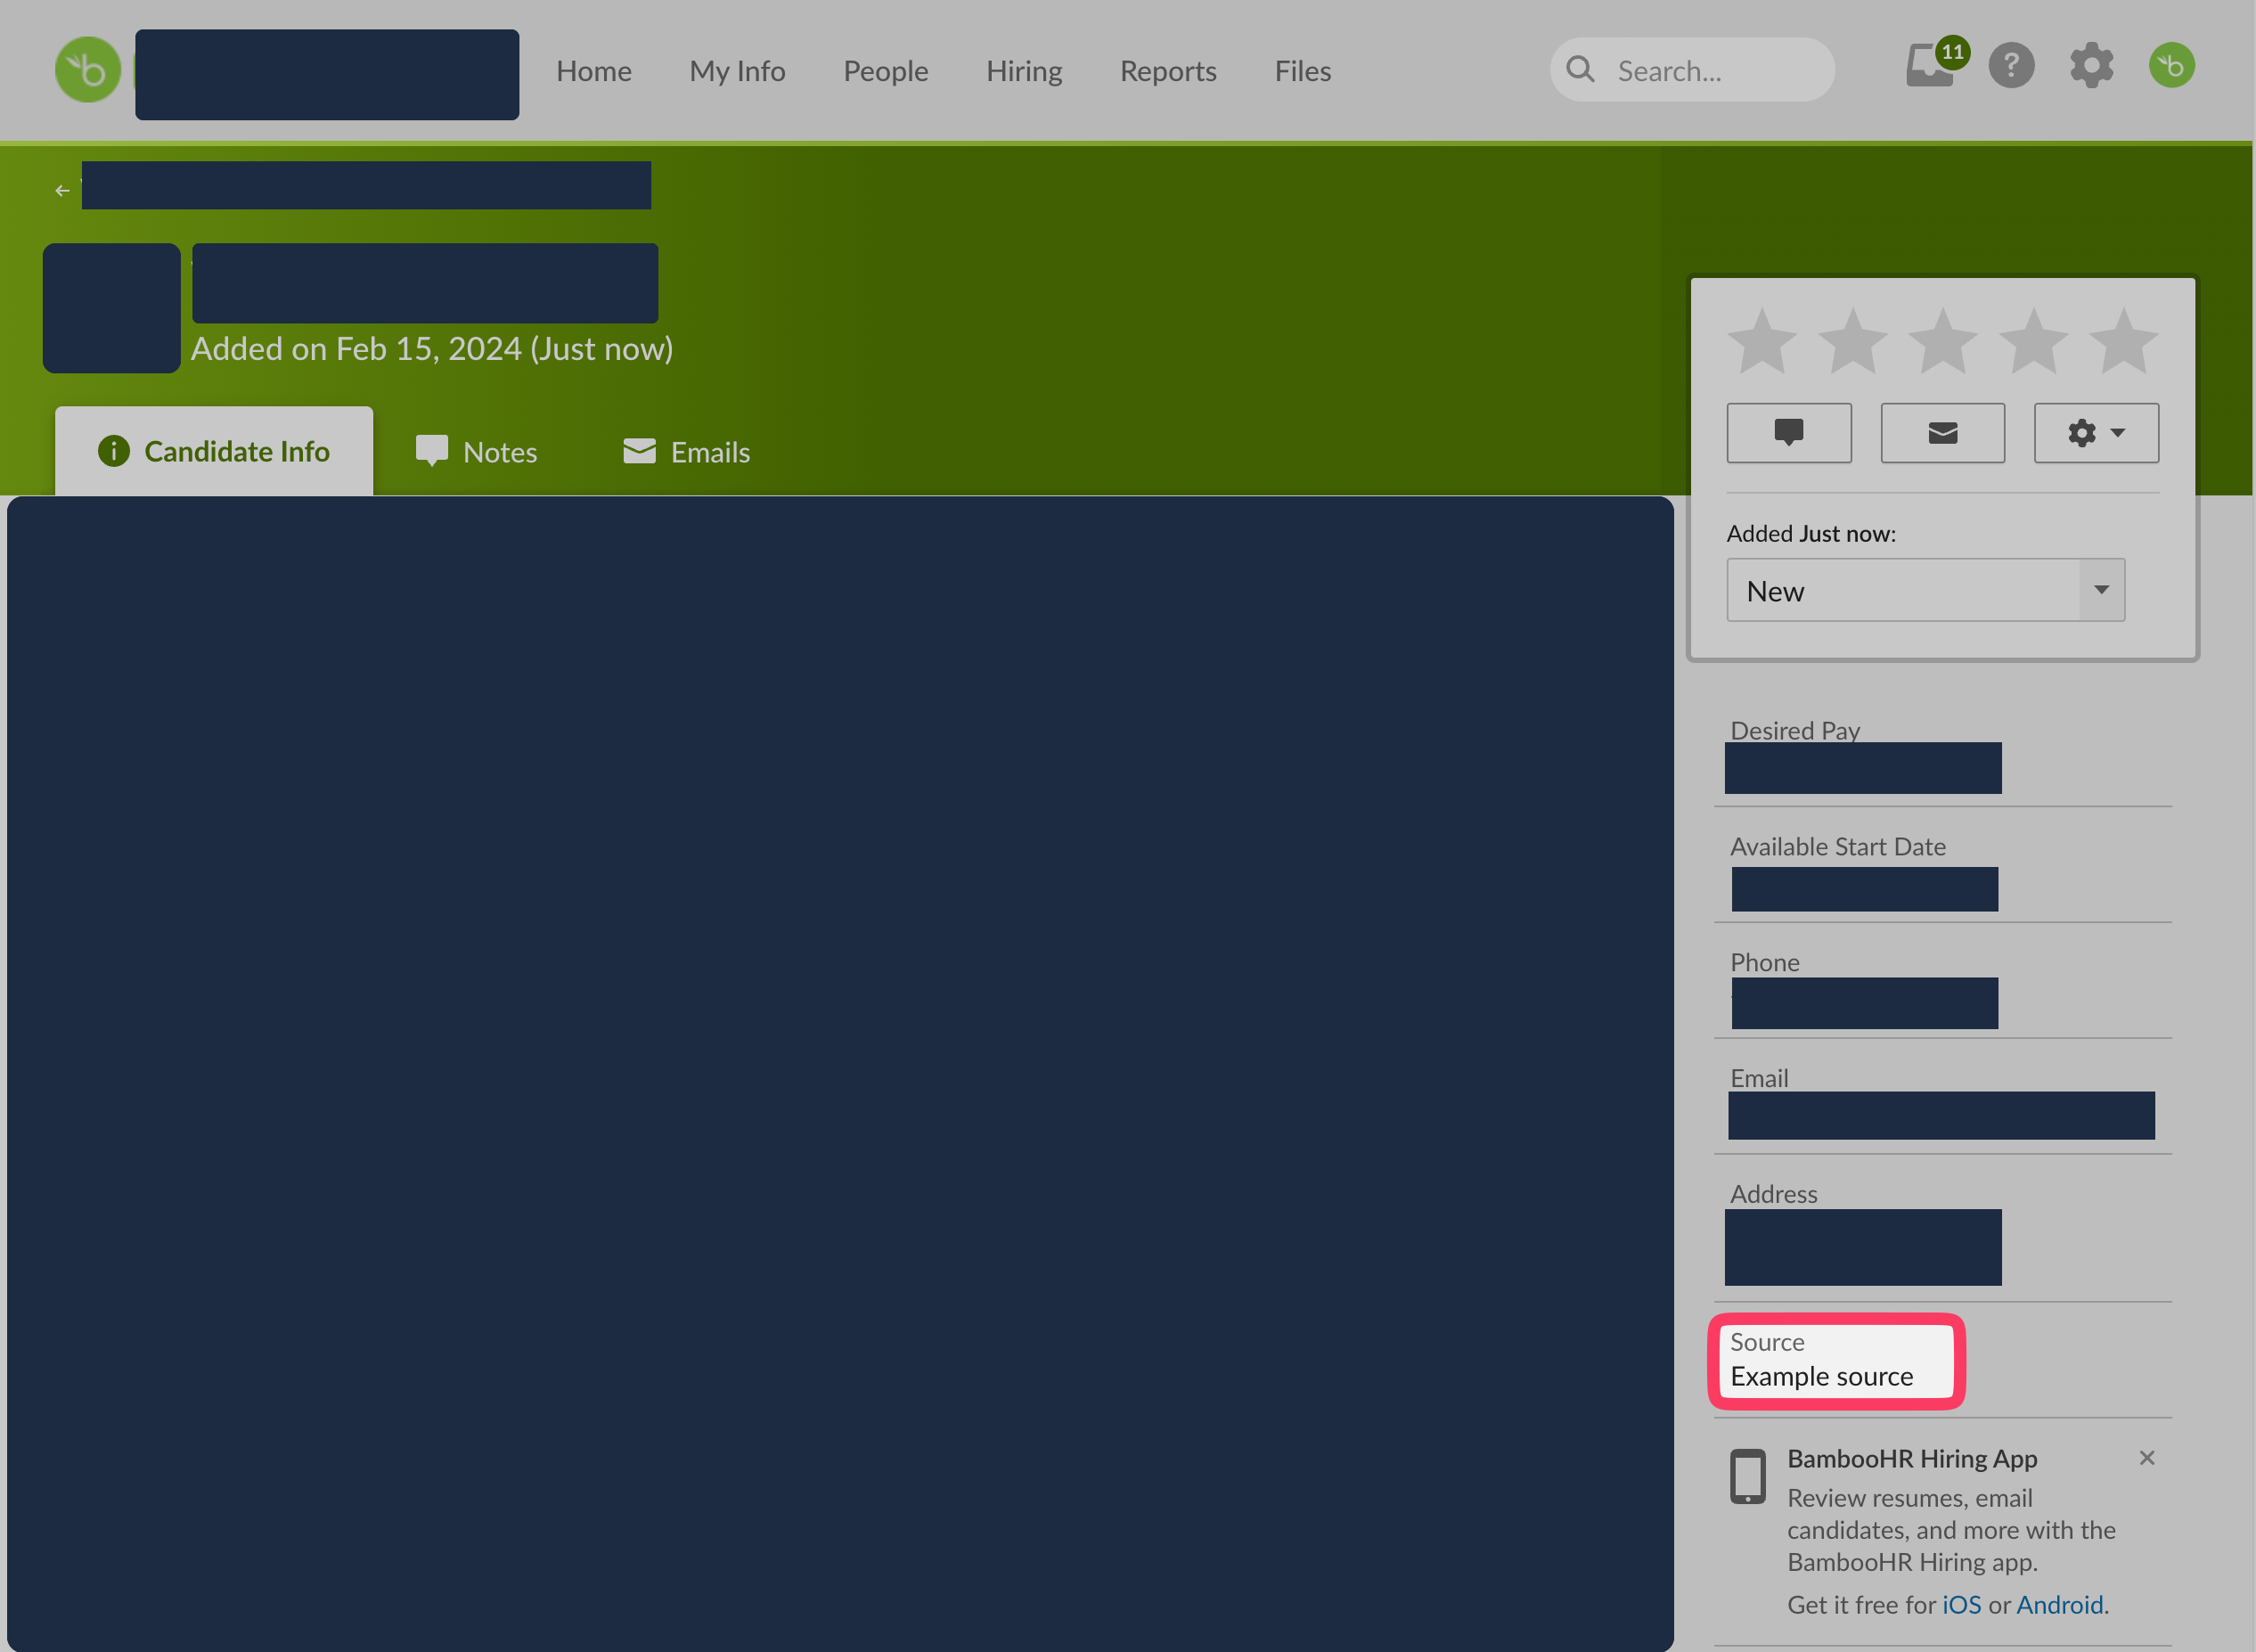This screenshot has width=2256, height=1652.
Task: Go back using the left arrow
Action: coord(62,190)
